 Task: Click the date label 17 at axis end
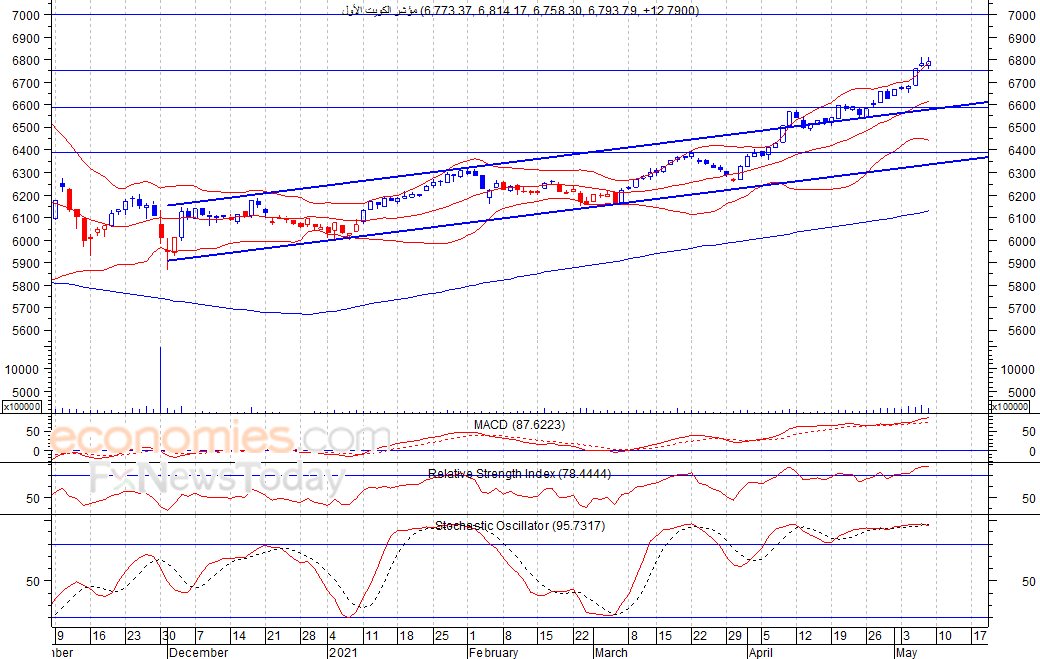click(x=980, y=636)
